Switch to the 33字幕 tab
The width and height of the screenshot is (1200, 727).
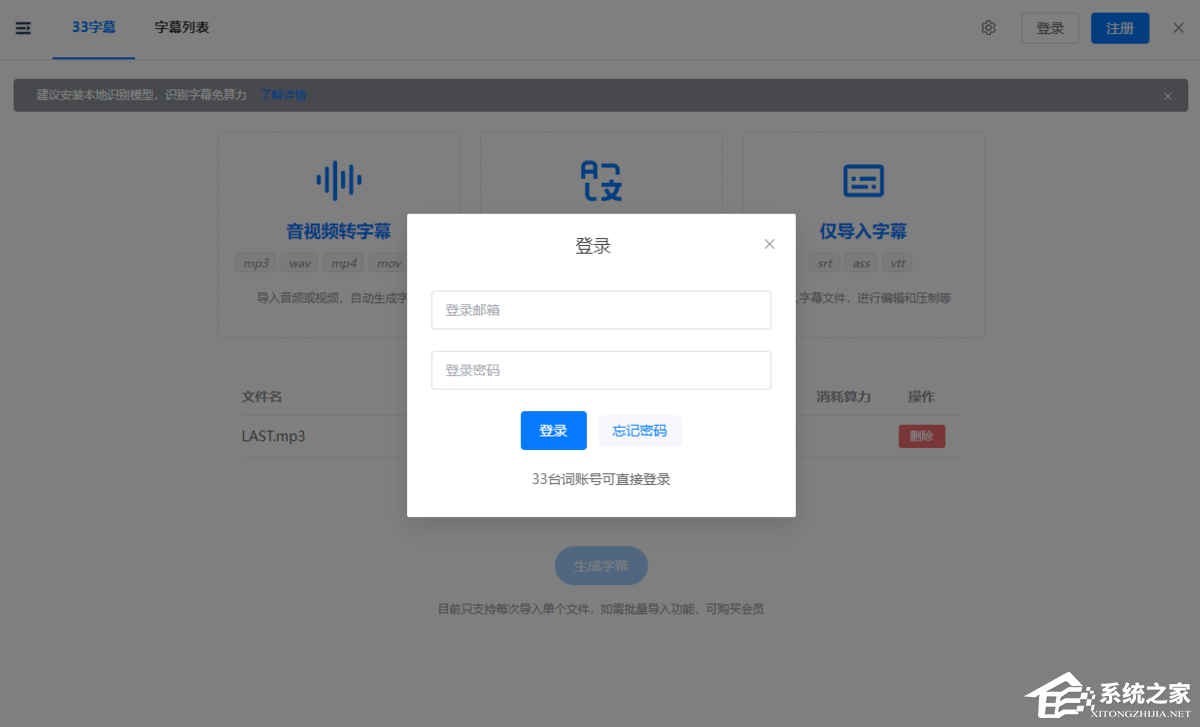(x=94, y=27)
